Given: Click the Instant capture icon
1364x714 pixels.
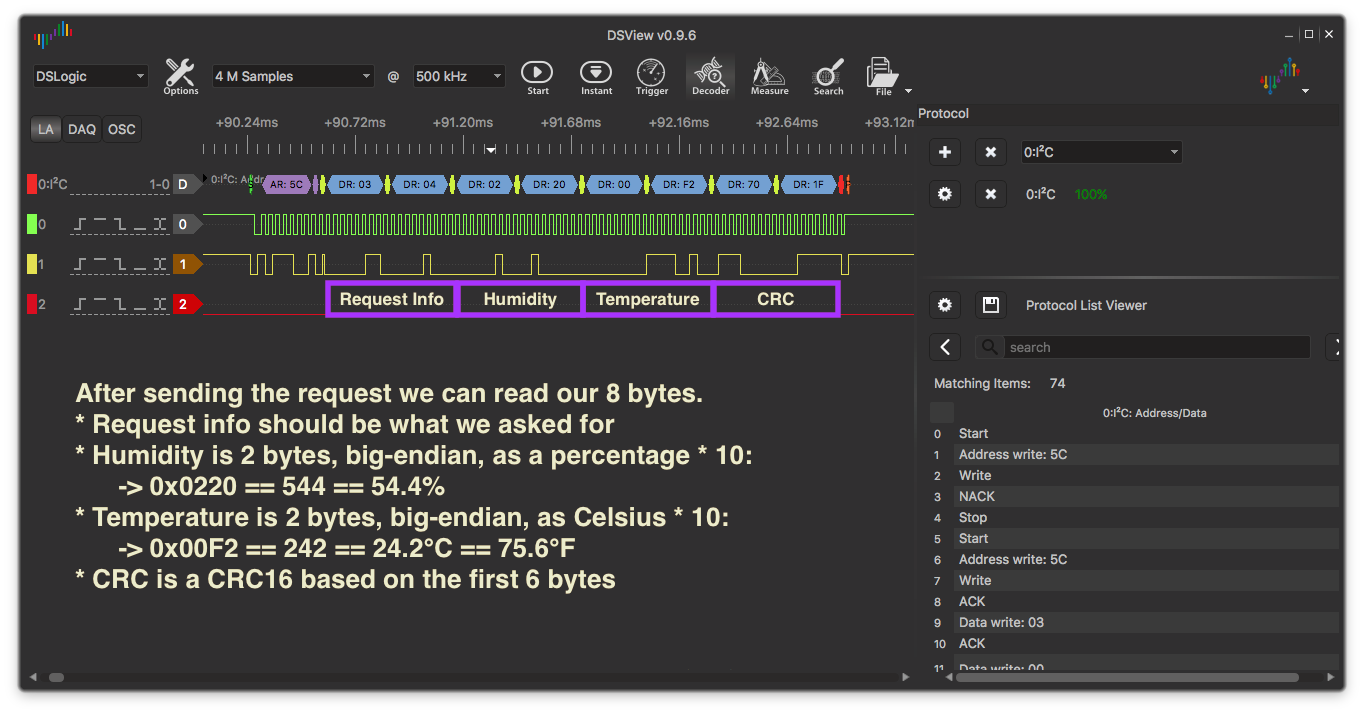Looking at the screenshot, I should click(x=596, y=76).
